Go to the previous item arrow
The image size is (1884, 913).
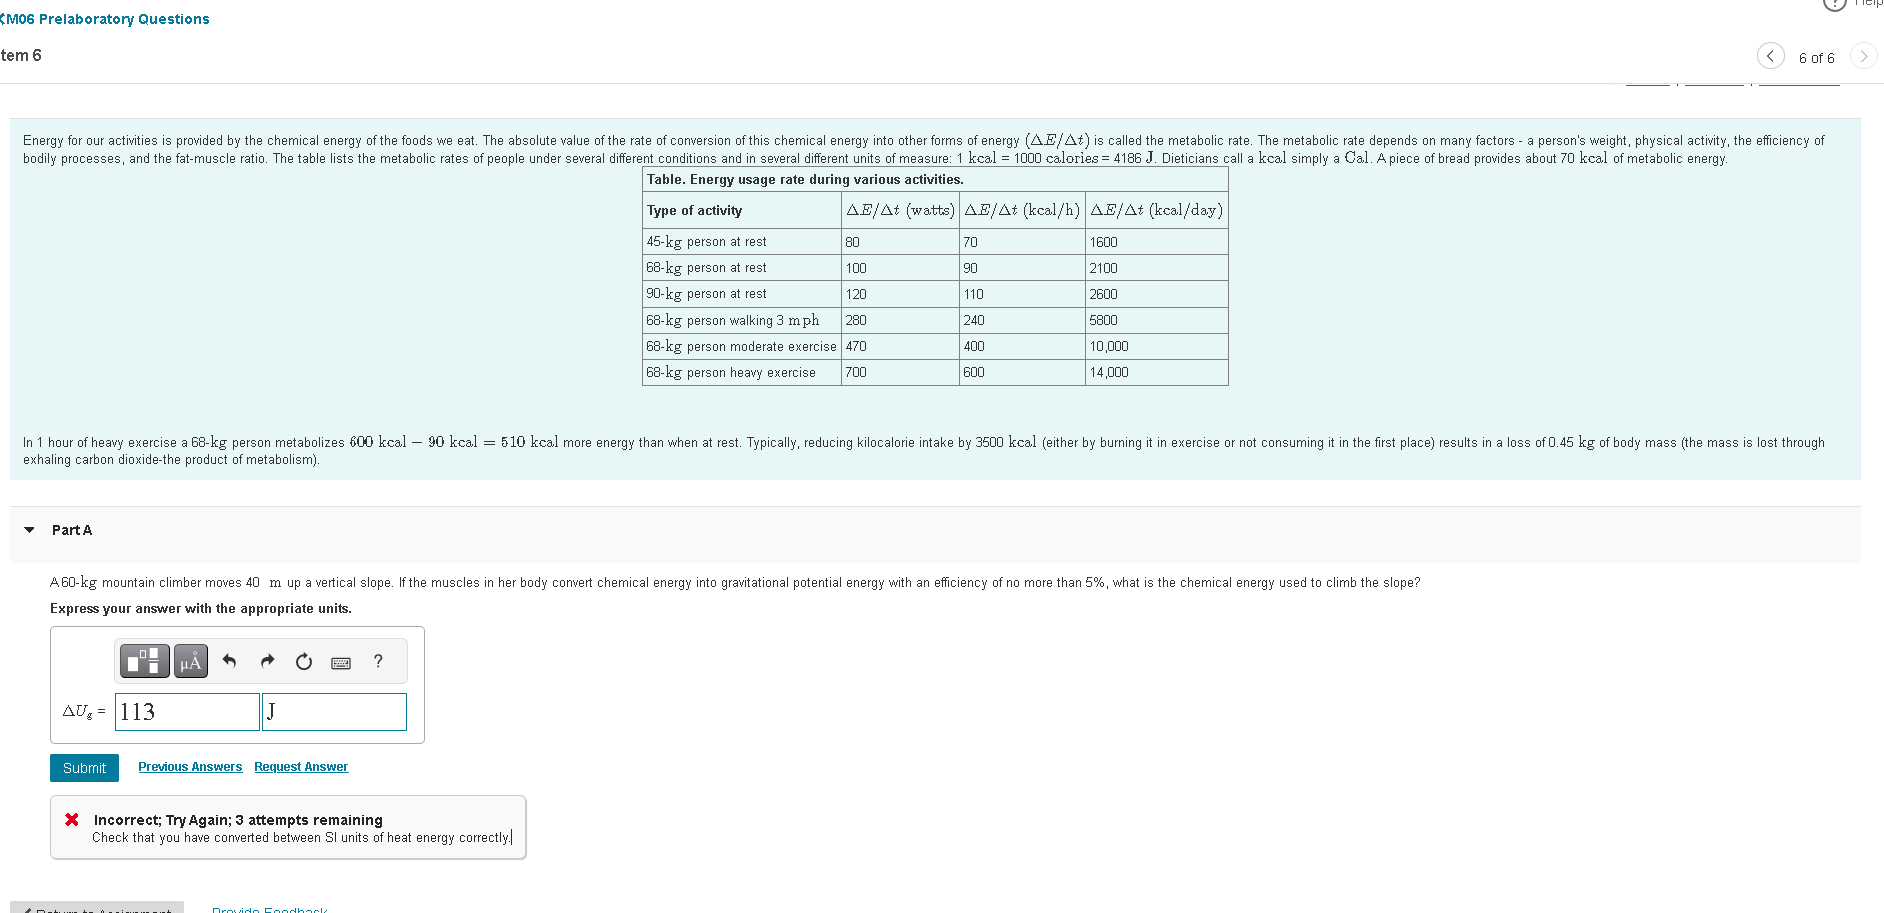point(1770,56)
